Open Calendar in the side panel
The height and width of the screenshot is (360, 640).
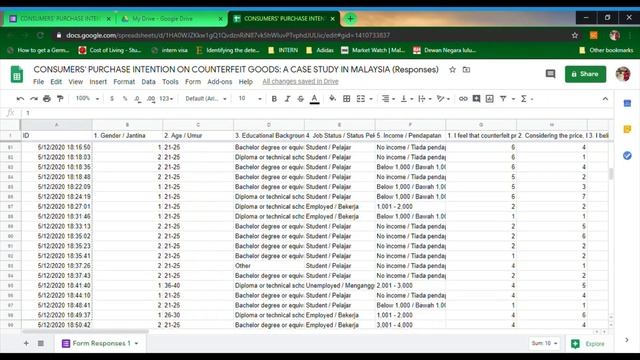click(x=627, y=104)
